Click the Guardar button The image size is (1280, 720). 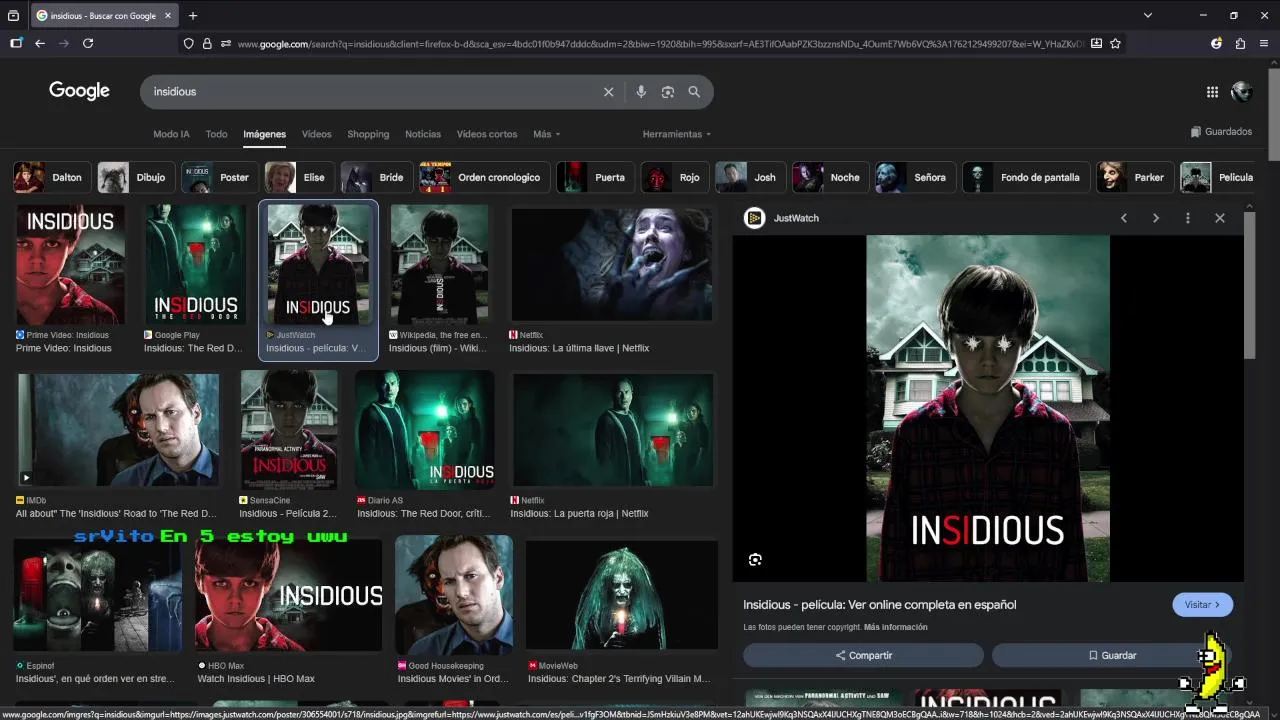click(x=1112, y=656)
